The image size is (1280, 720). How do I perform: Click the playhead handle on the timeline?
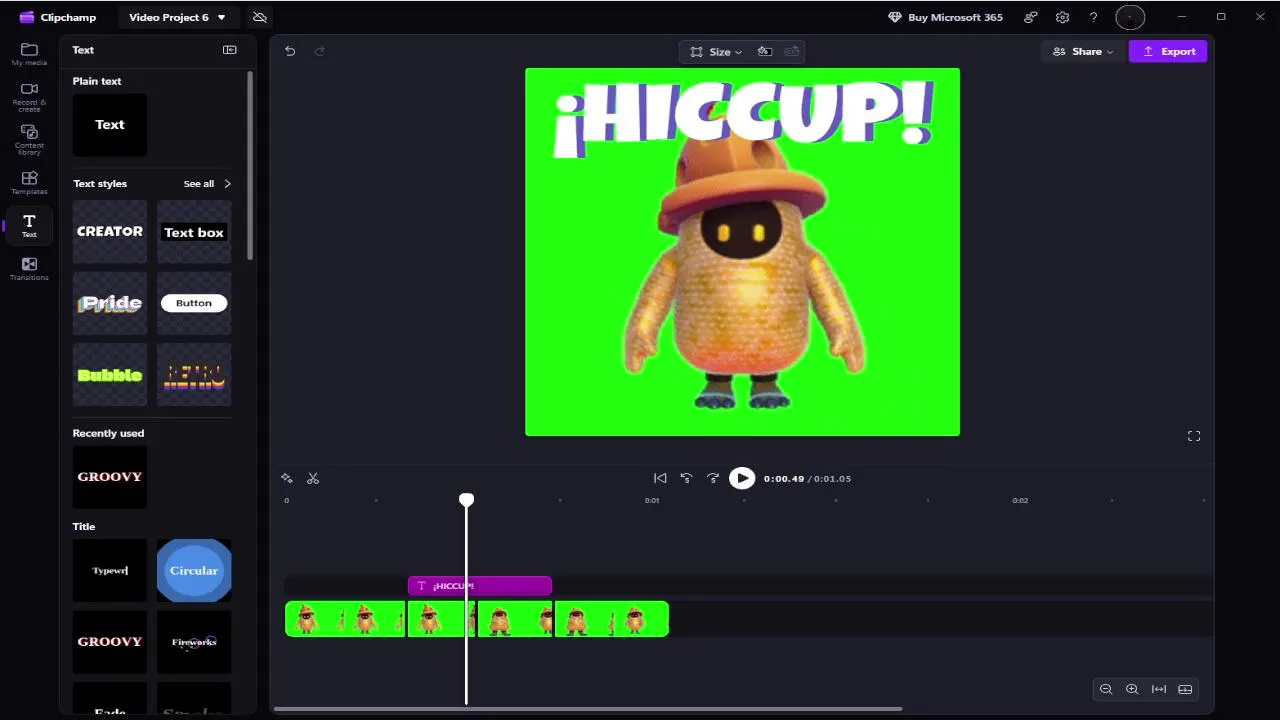466,500
